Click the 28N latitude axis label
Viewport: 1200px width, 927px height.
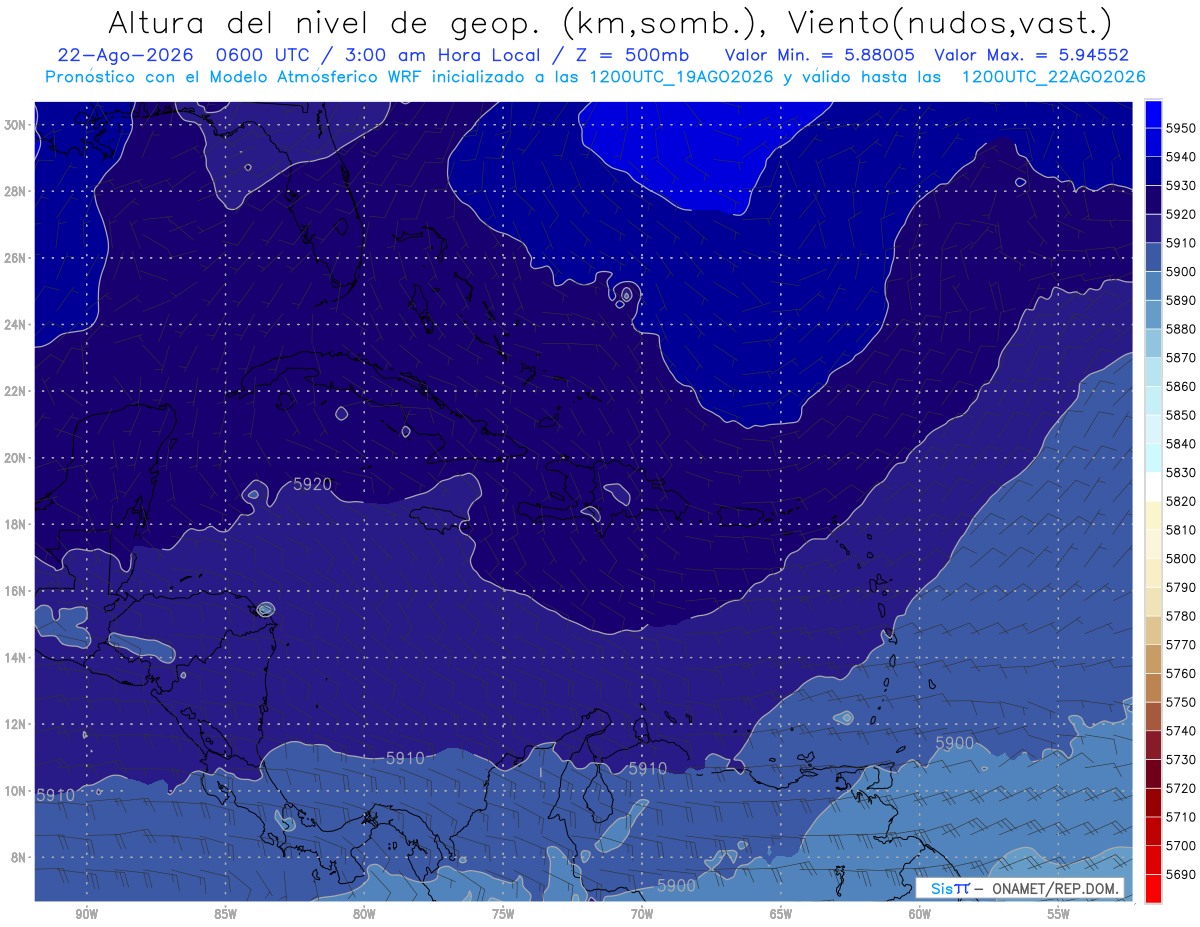pyautogui.click(x=14, y=191)
